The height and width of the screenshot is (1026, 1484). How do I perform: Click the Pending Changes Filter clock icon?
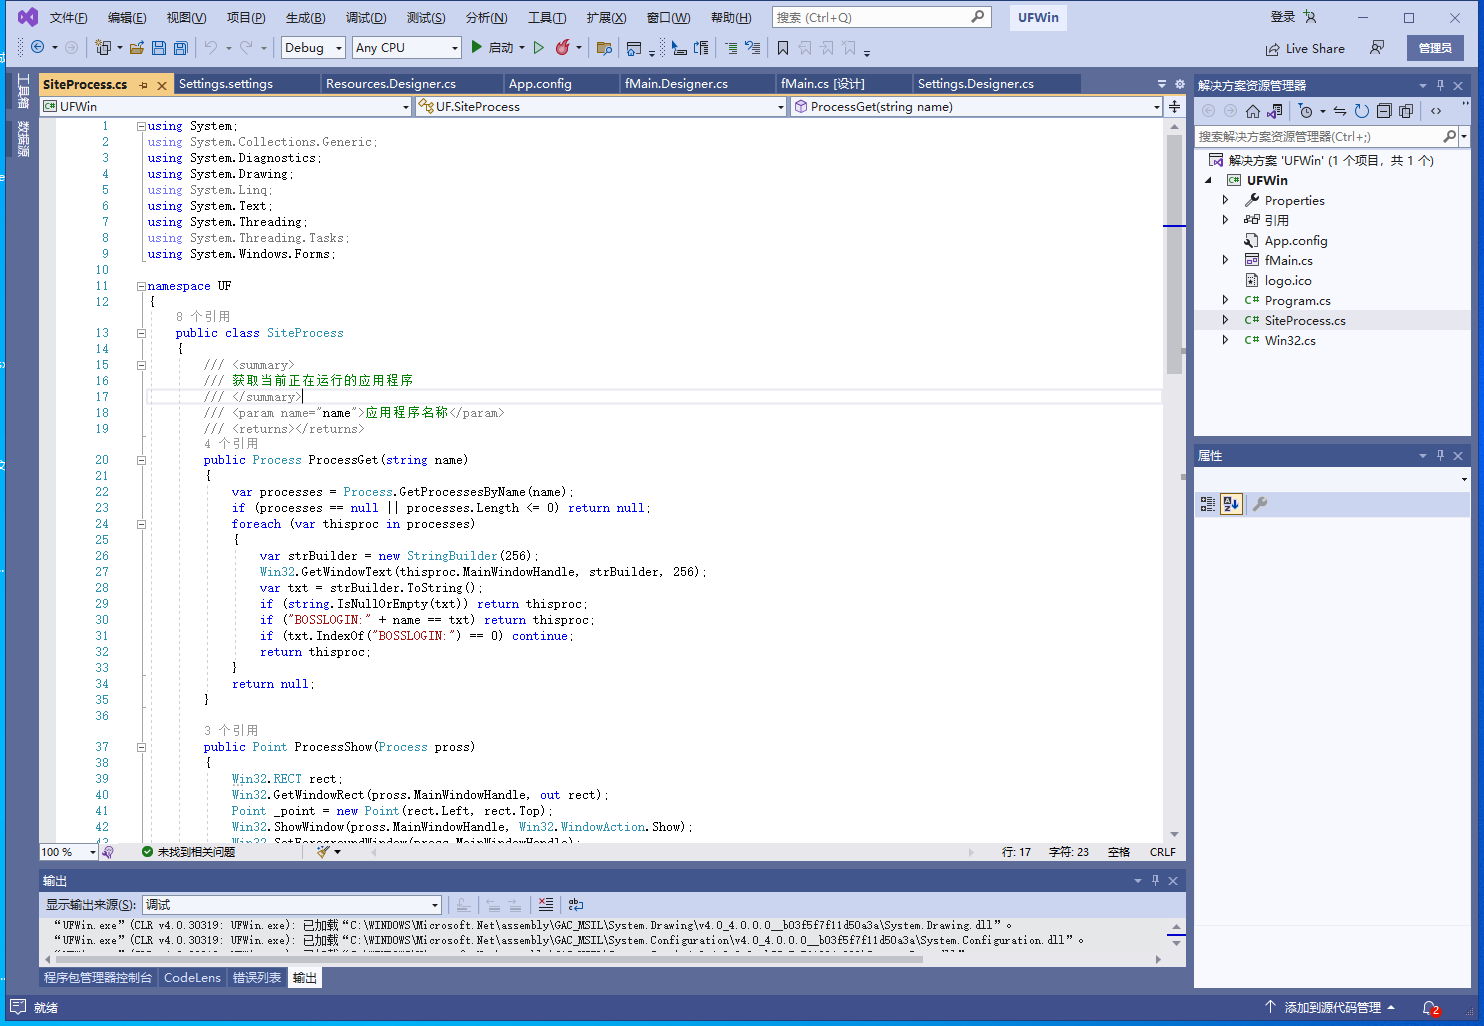point(1306,111)
